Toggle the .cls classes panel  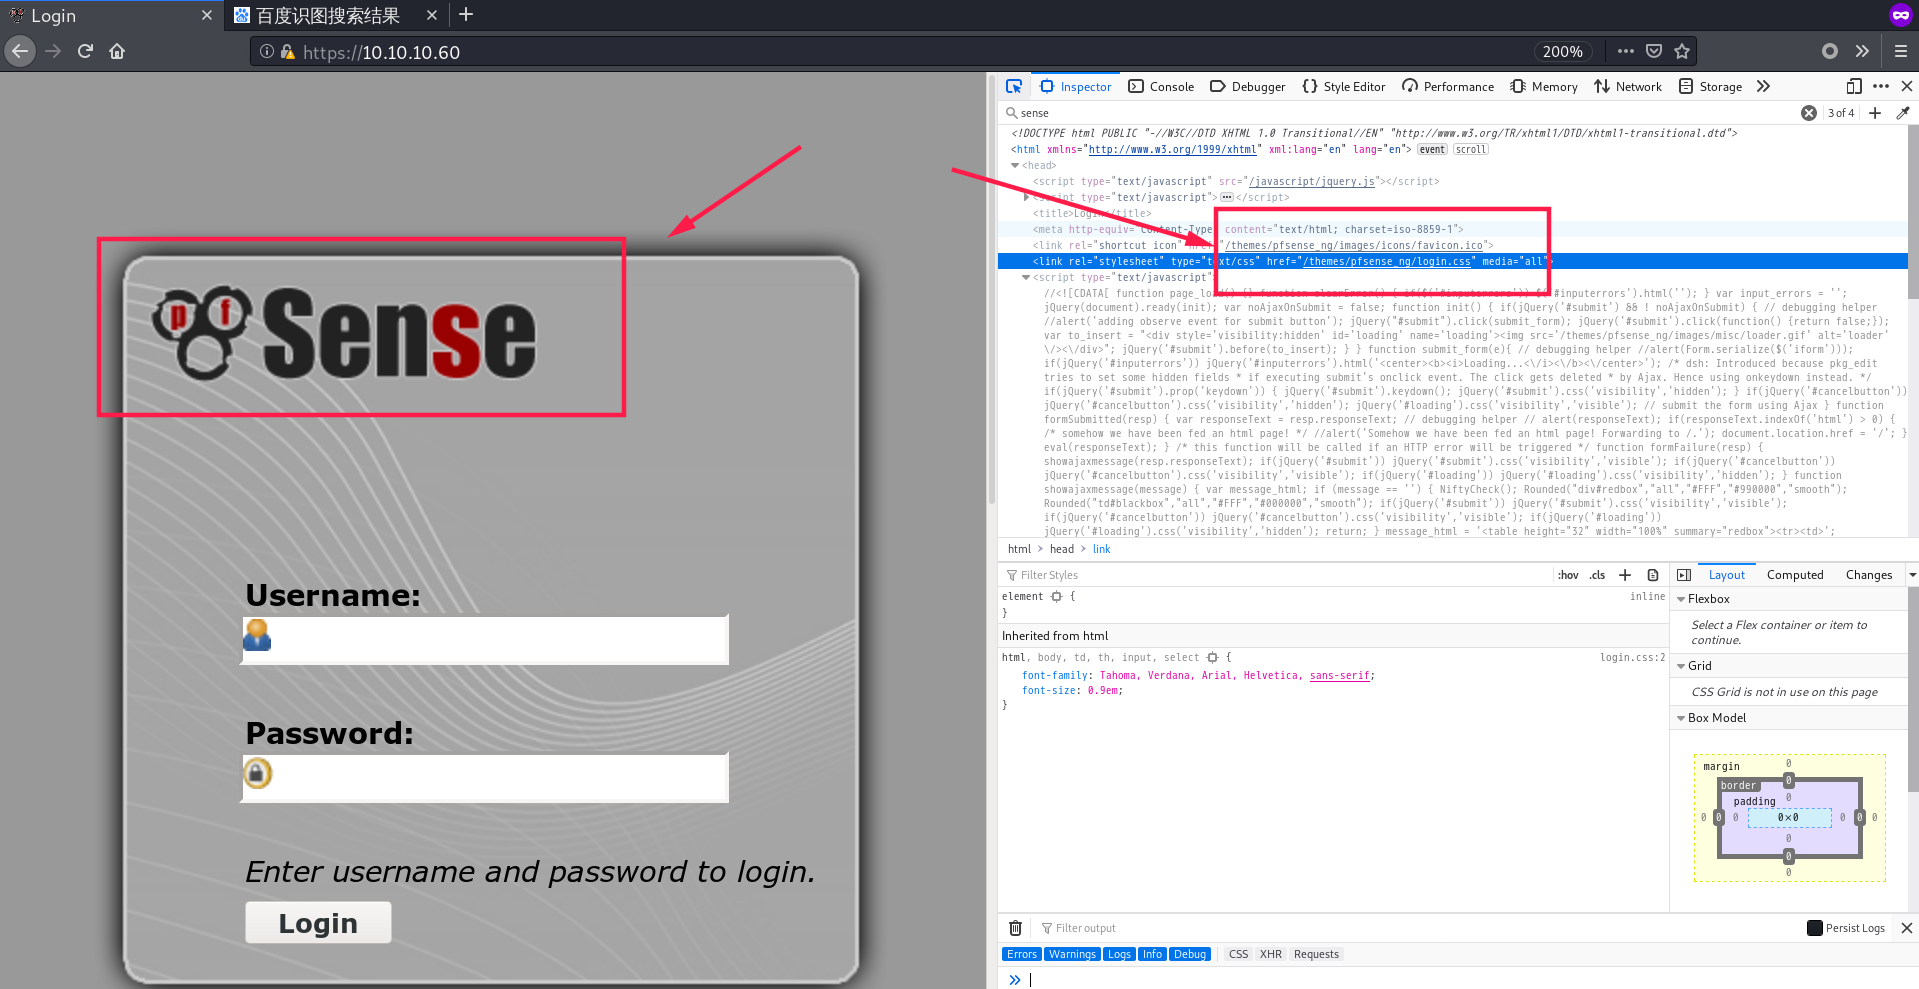point(1597,575)
